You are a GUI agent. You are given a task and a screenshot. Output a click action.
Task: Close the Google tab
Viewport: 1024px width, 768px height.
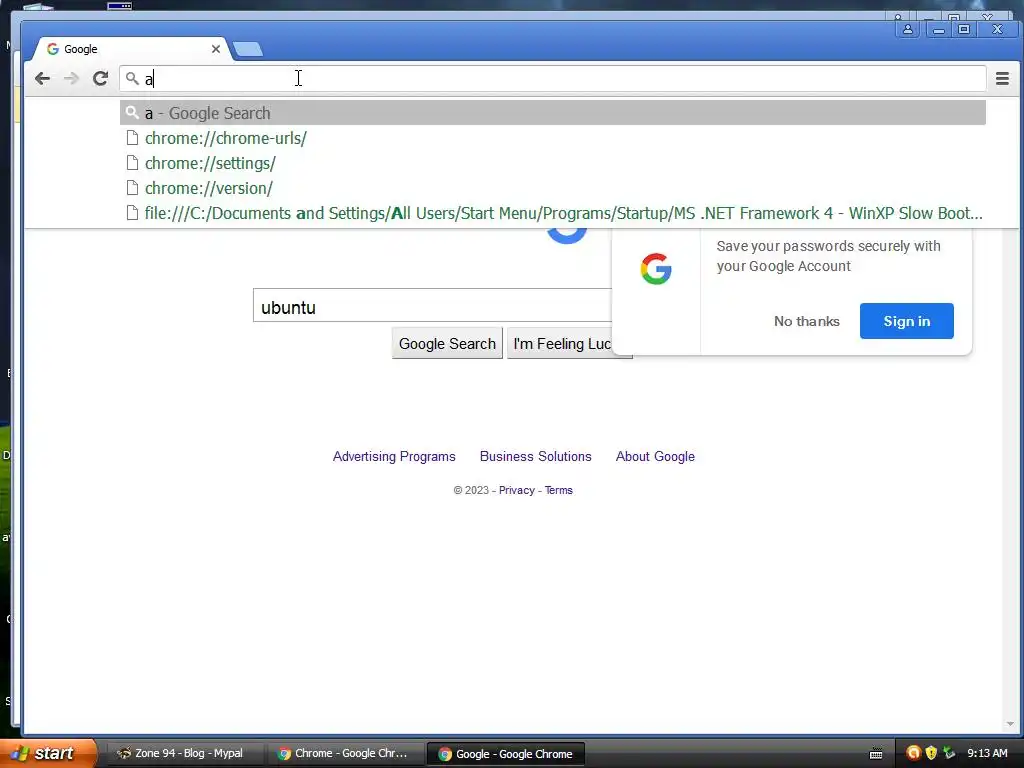(x=216, y=49)
